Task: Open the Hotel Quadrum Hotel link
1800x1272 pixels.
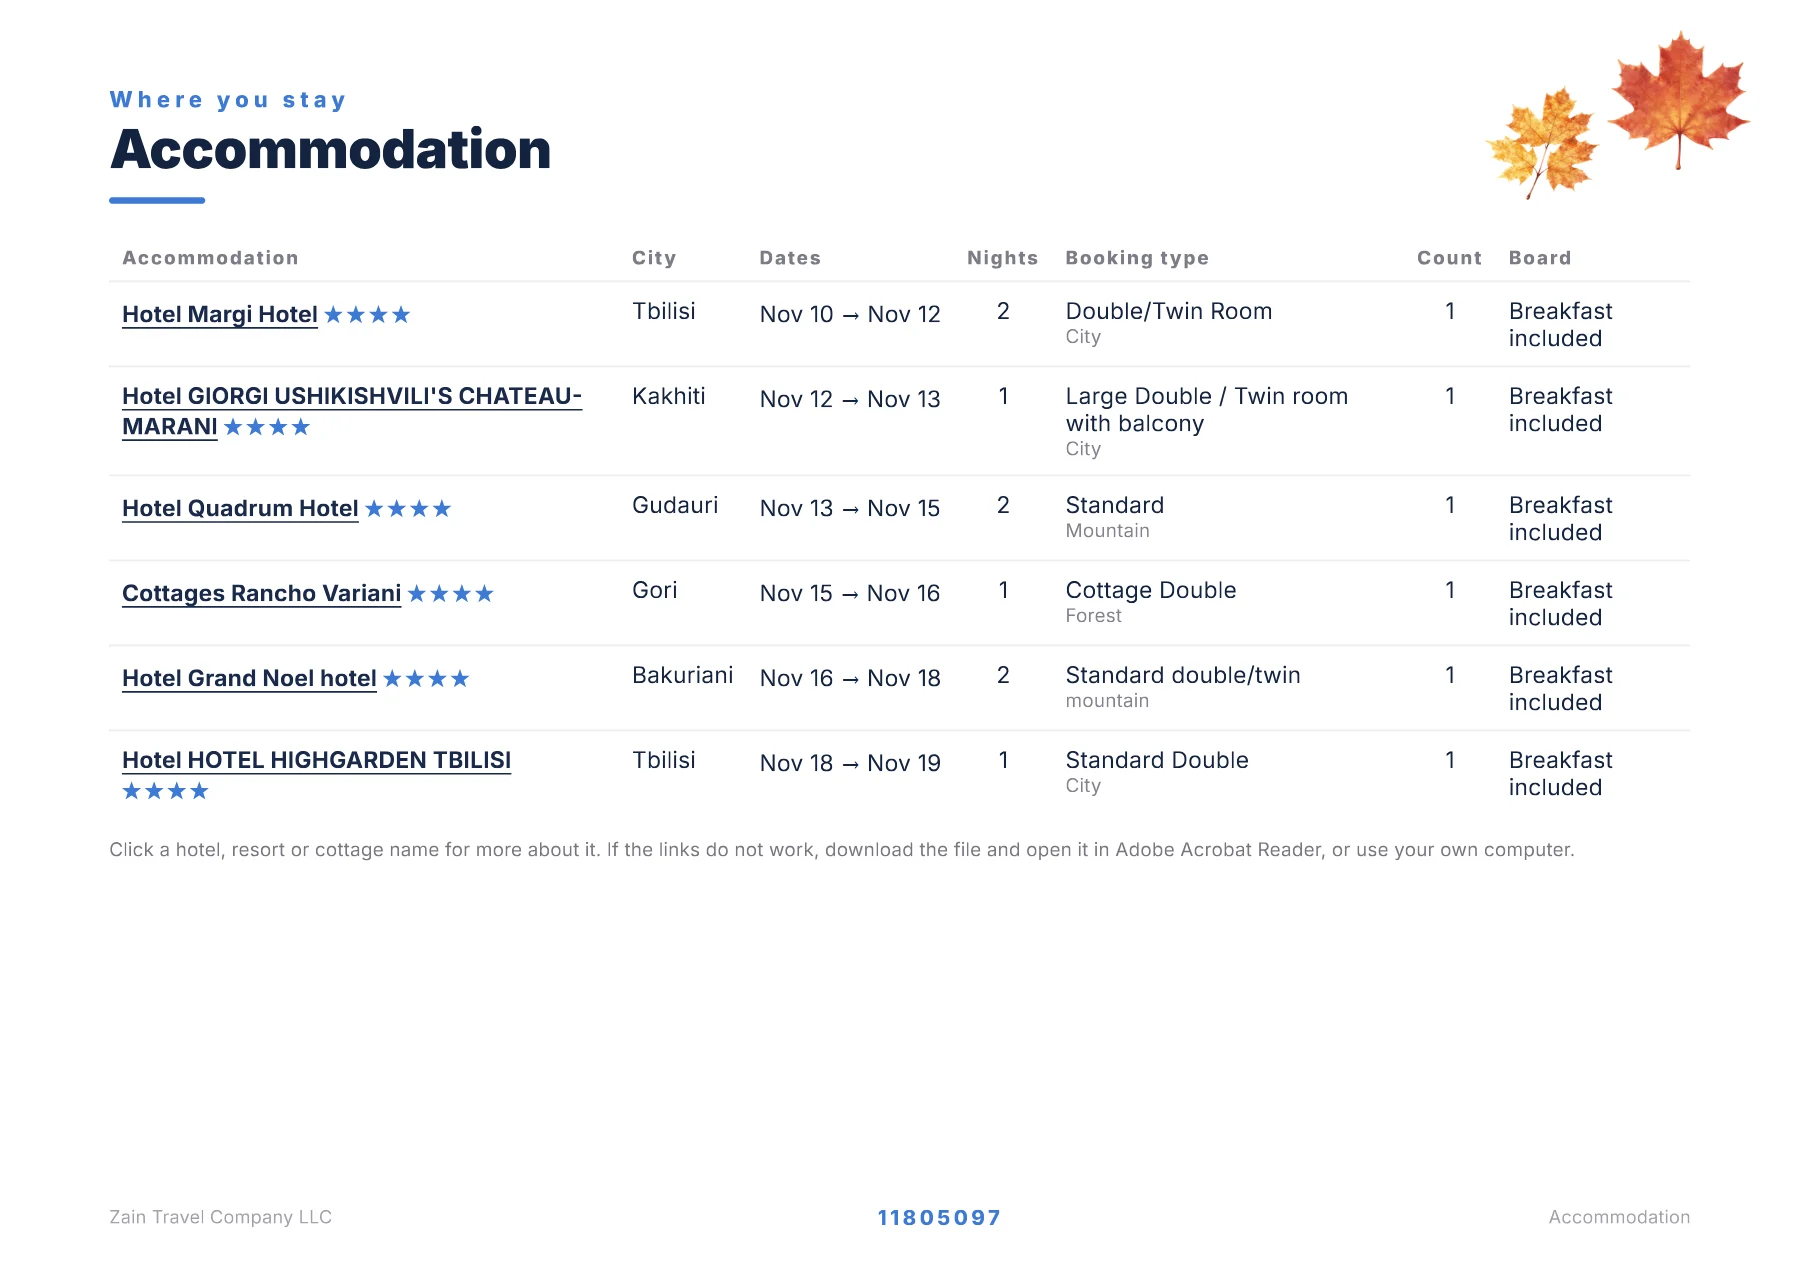Action: (240, 508)
